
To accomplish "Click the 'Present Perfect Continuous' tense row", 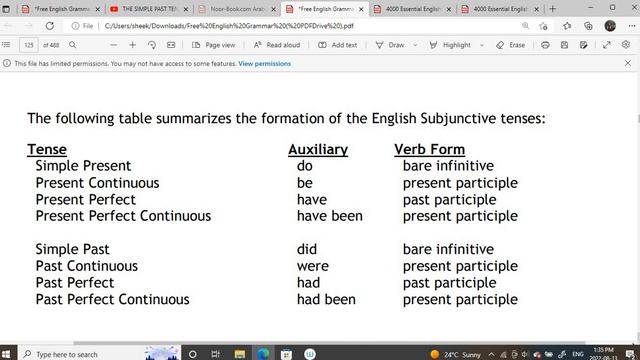I will pos(123,216).
